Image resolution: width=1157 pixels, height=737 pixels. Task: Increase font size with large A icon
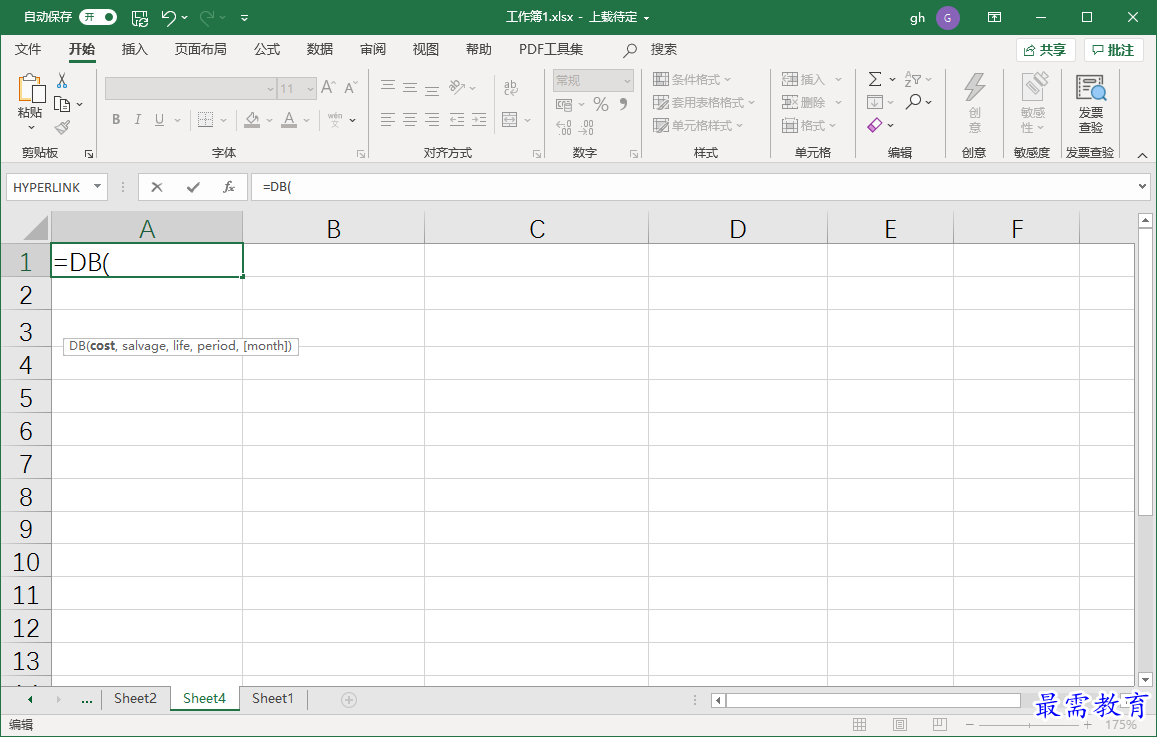[328, 88]
